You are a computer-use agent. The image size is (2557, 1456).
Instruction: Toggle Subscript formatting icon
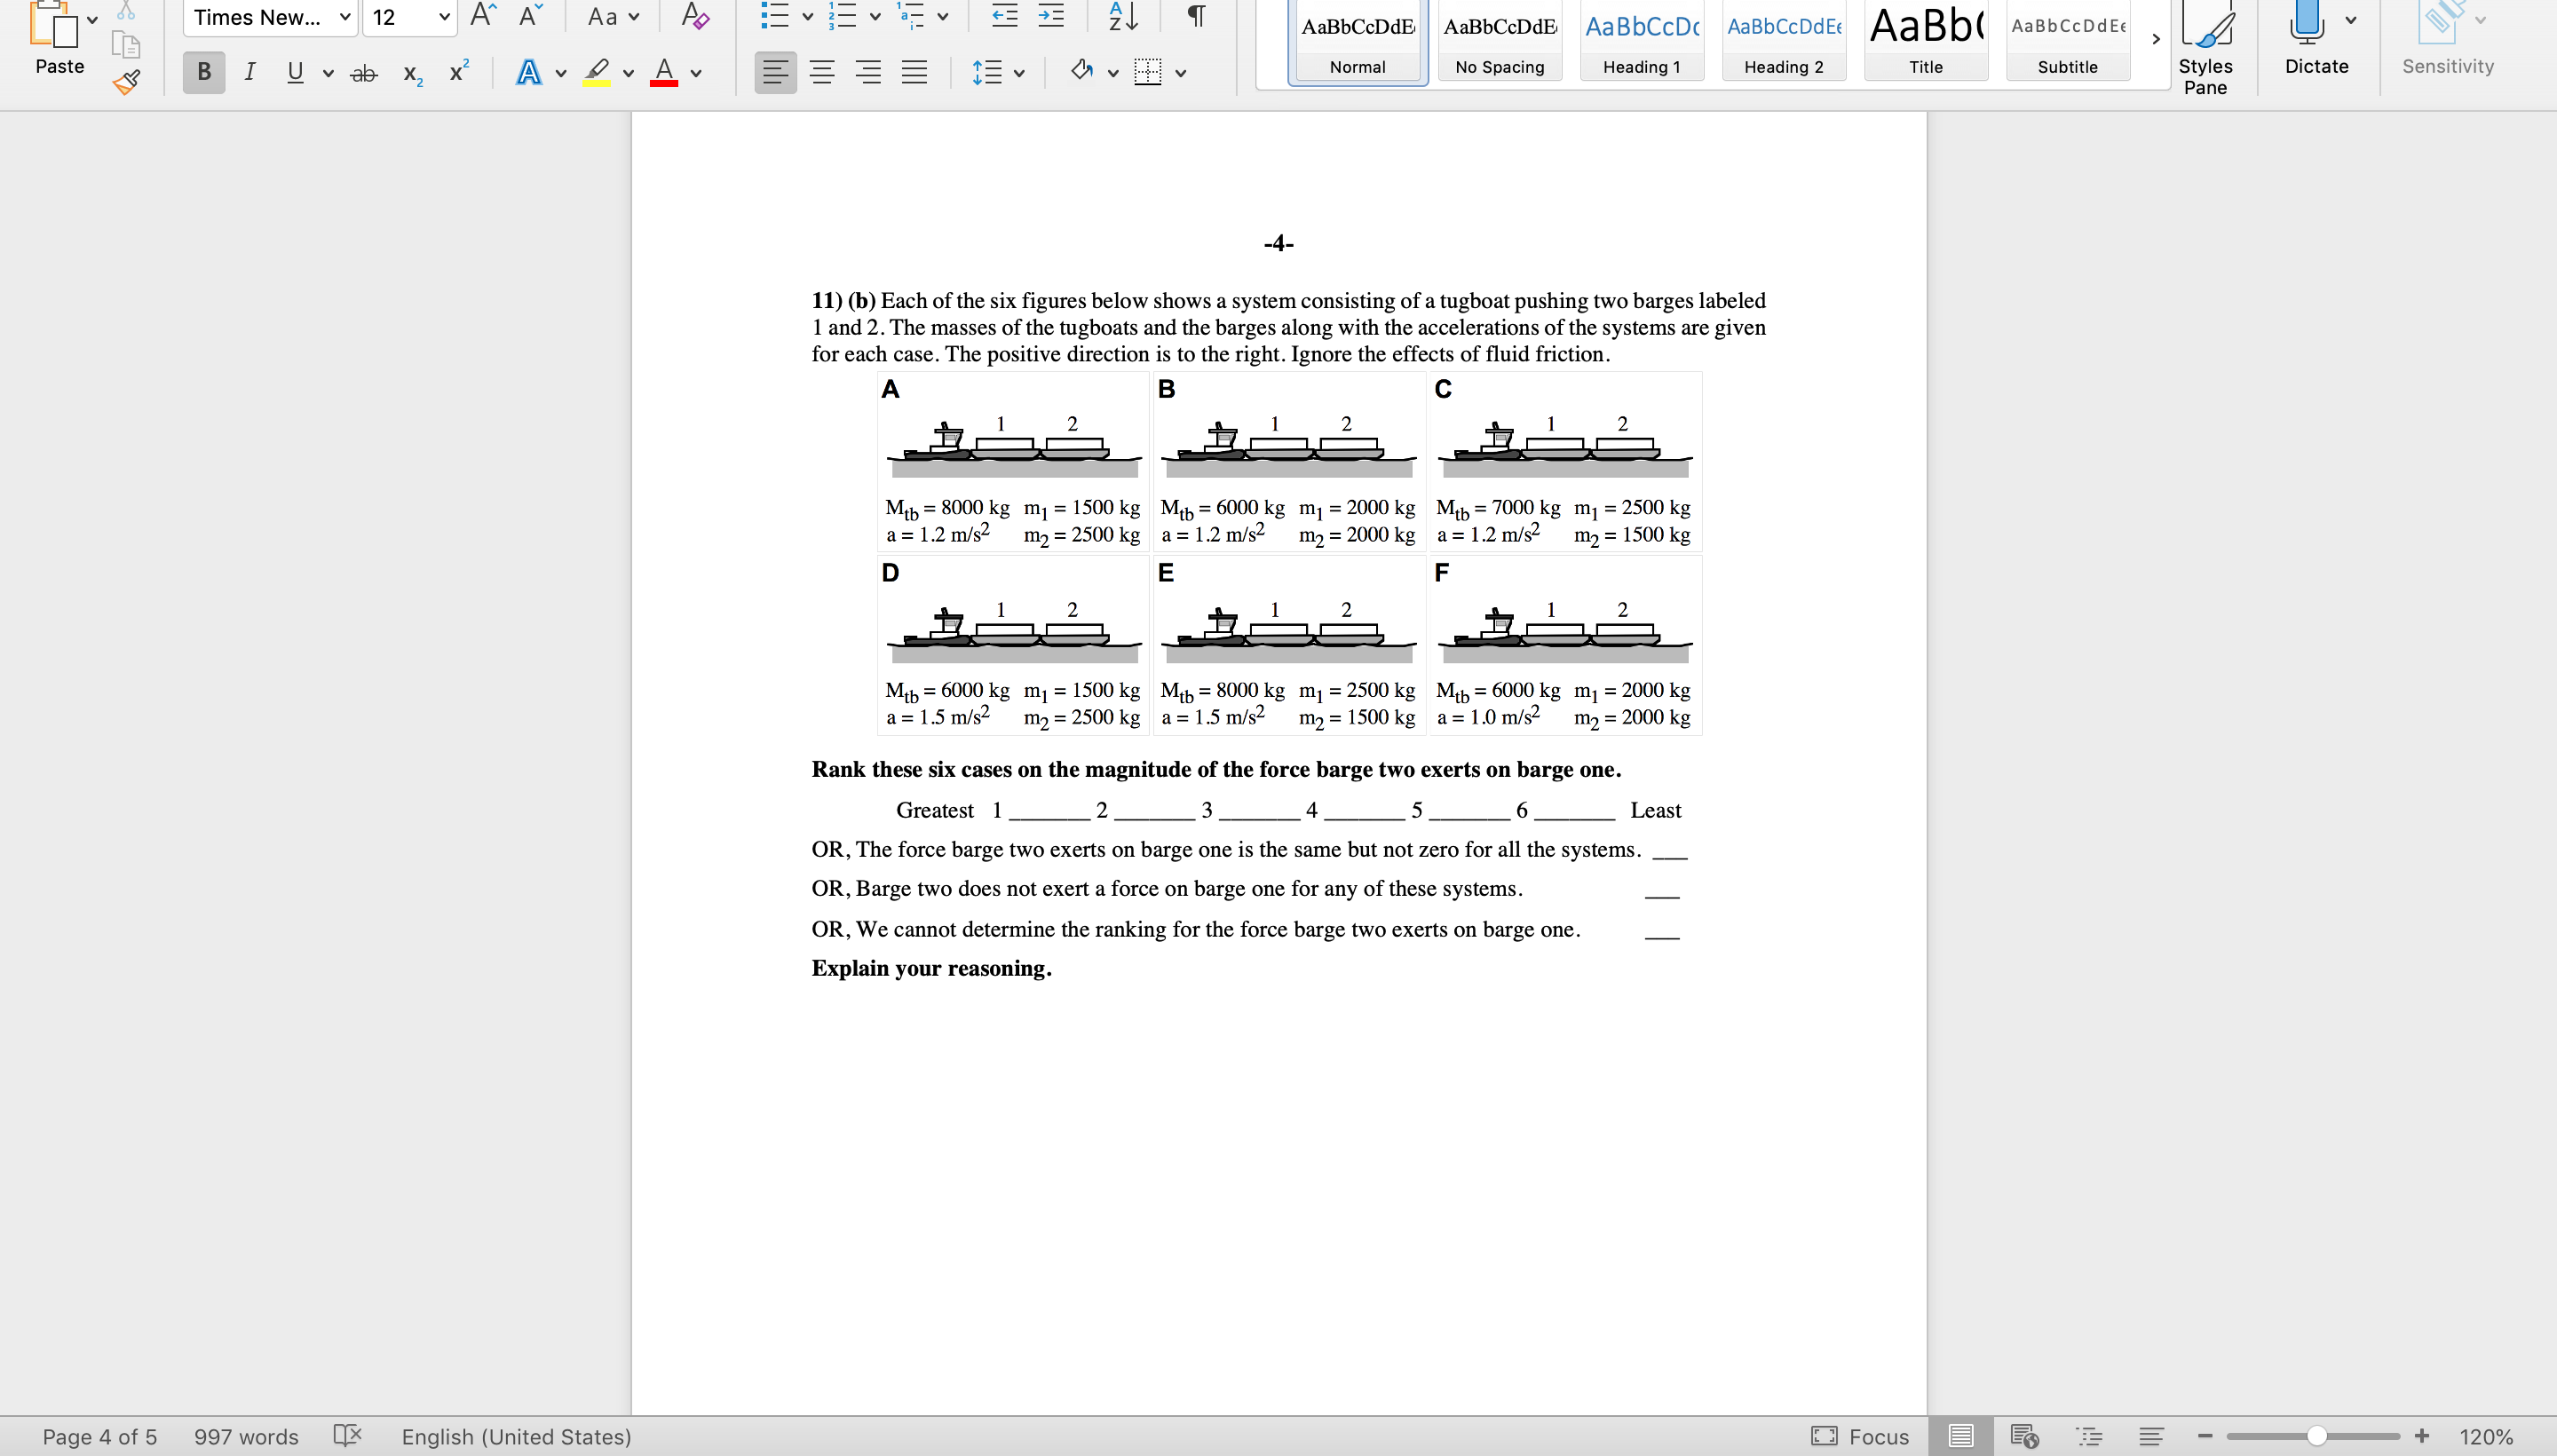pos(409,70)
